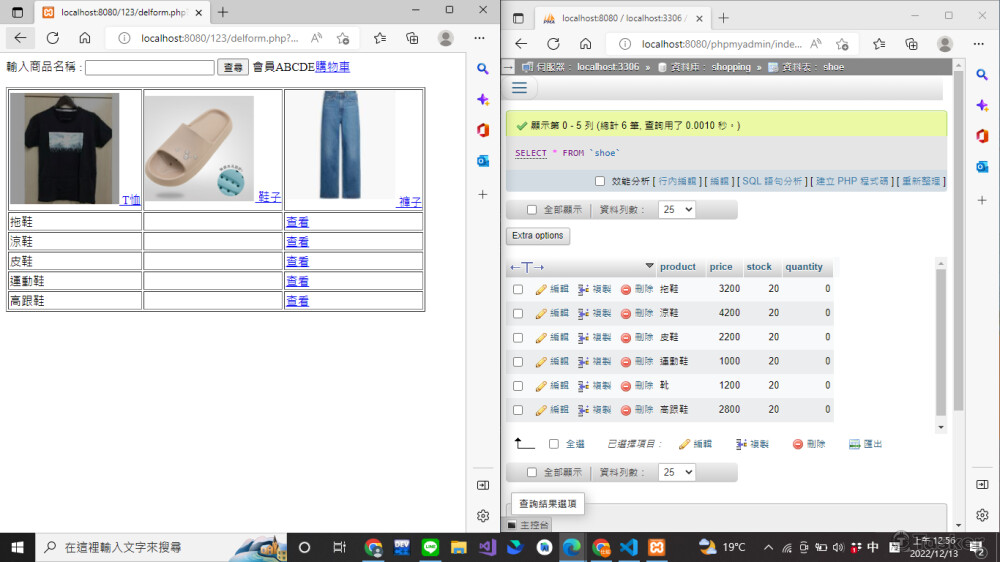Click the red delete icon for 皮鞋 row
The width and height of the screenshot is (1000, 562).
point(626,338)
